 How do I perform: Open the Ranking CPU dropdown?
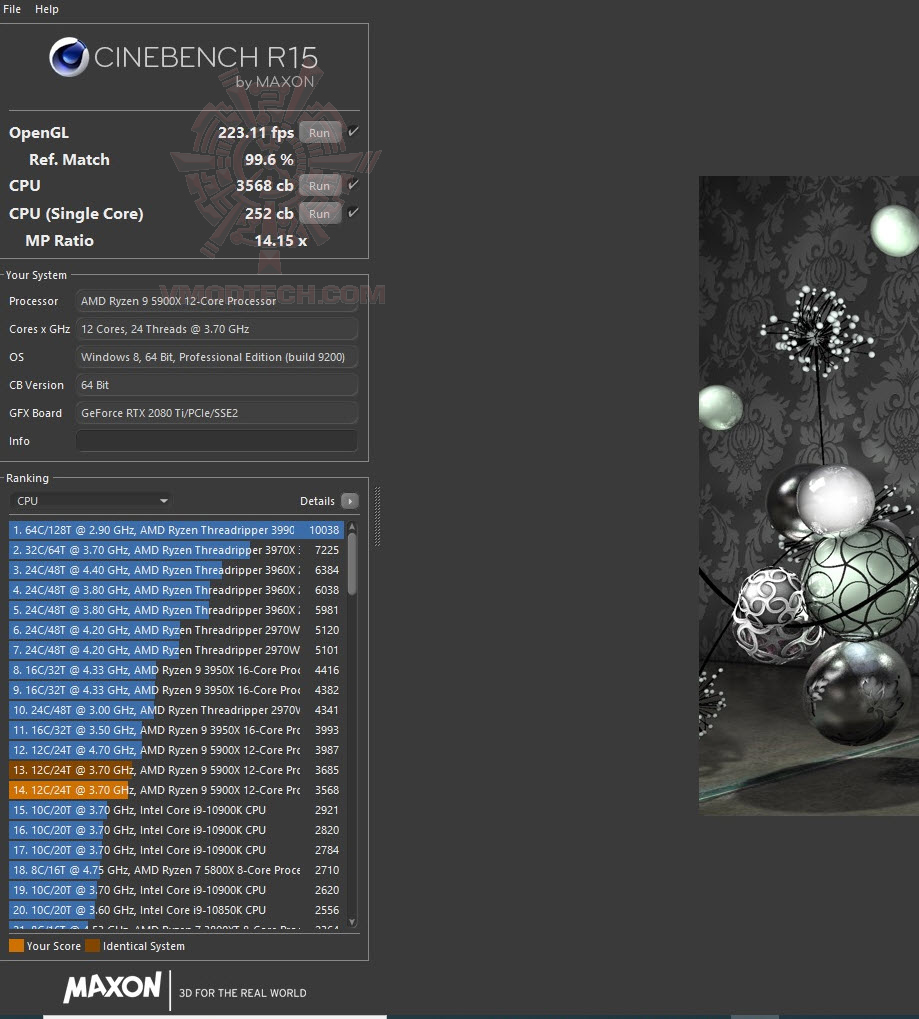(x=91, y=501)
